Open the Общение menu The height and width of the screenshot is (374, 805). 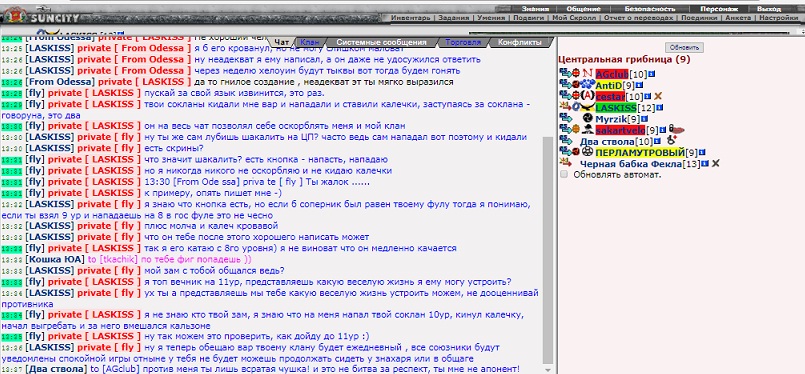pyautogui.click(x=584, y=9)
